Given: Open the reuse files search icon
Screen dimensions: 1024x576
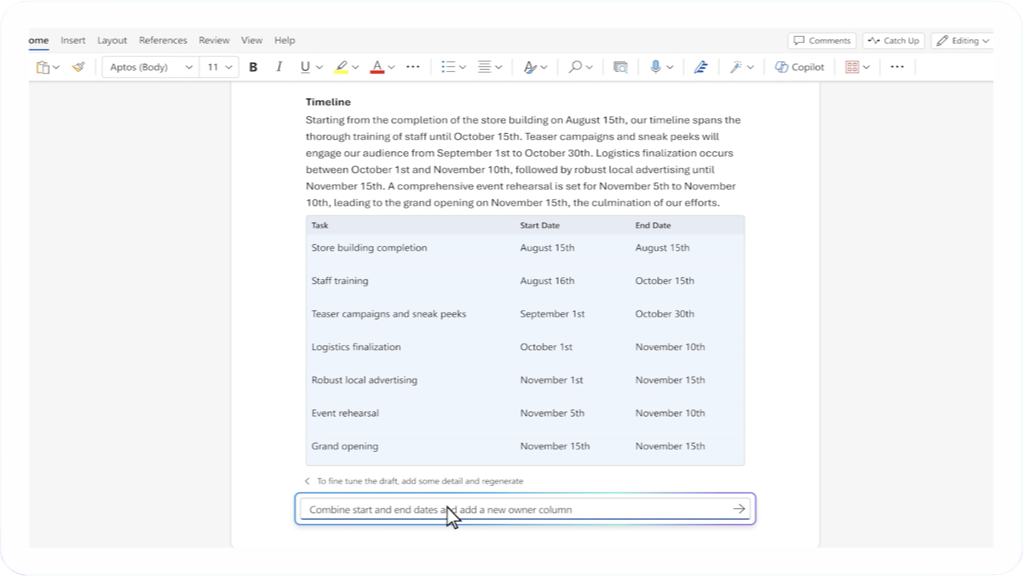Looking at the screenshot, I should tap(620, 67).
